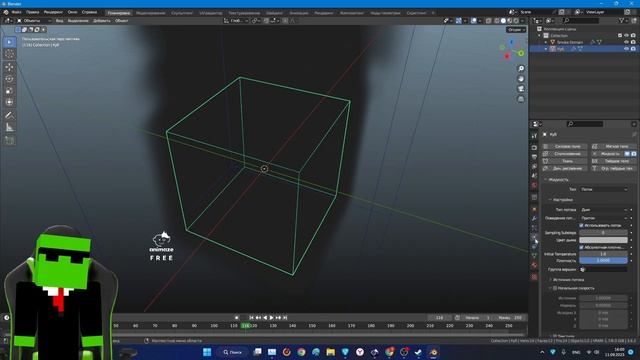640x360 pixels.
Task: Select the Transform tool in left toolbar
Action: click(x=9, y=102)
